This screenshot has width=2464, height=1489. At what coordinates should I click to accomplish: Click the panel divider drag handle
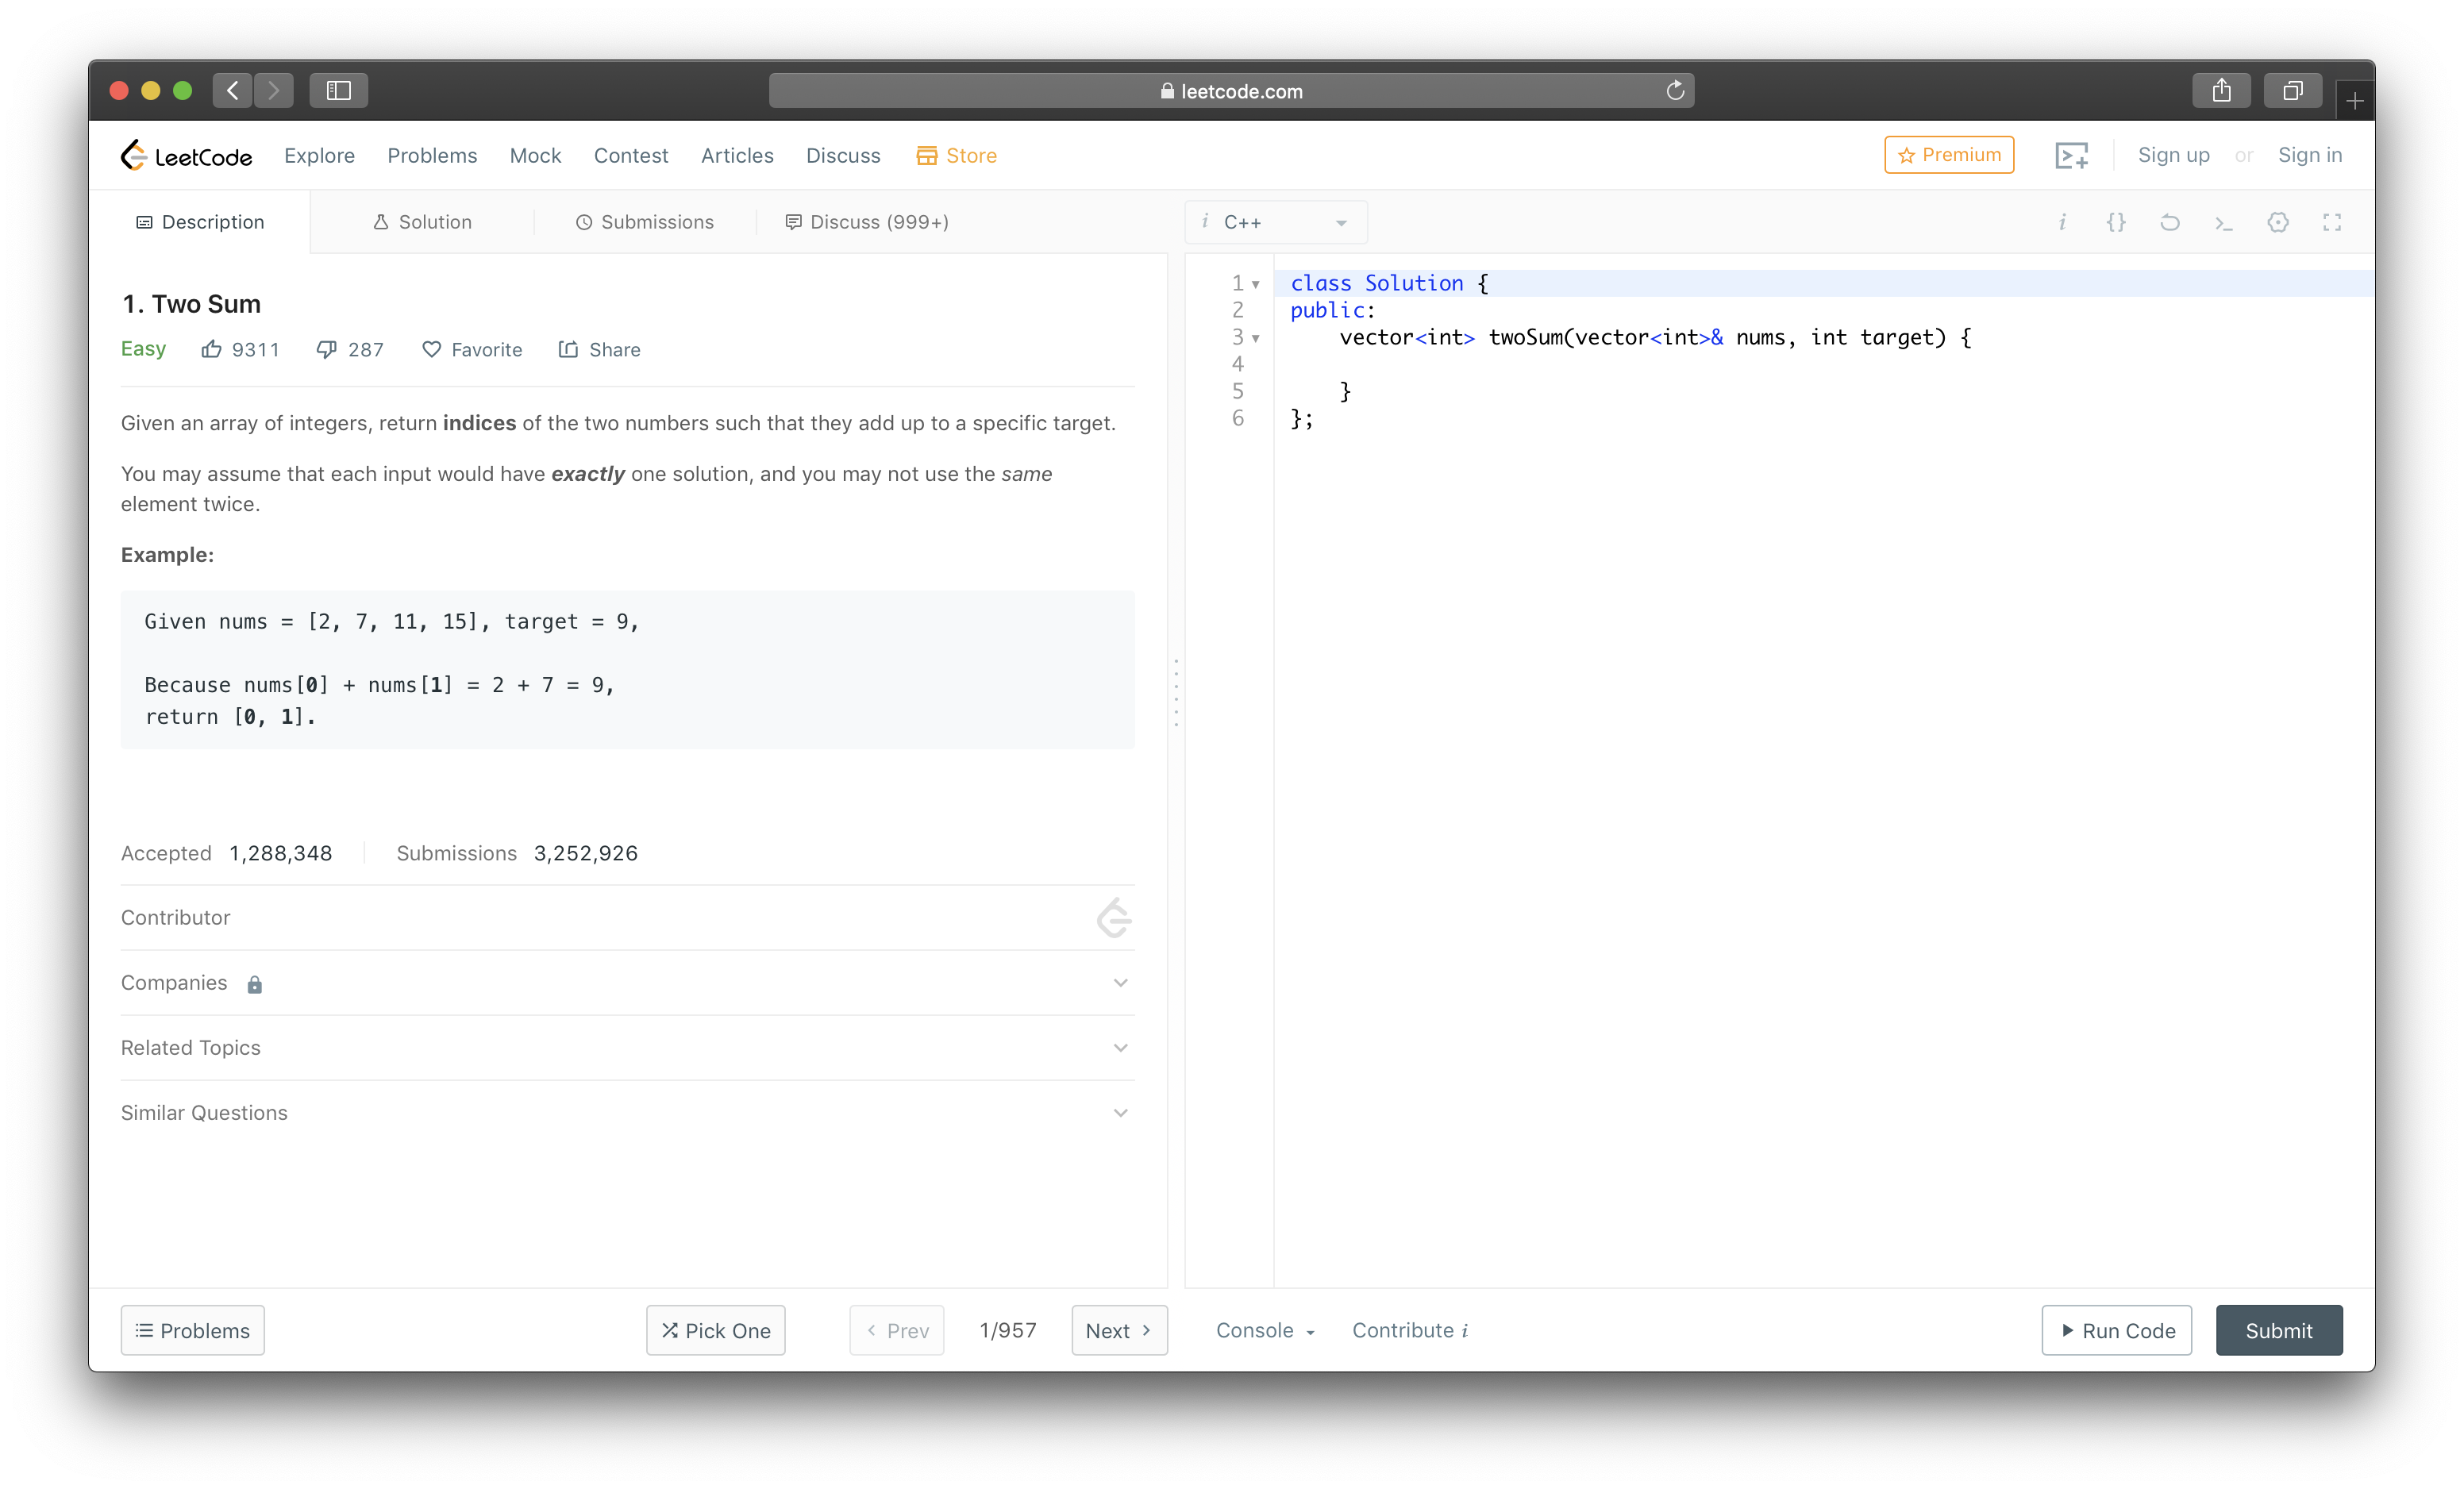pos(1176,692)
